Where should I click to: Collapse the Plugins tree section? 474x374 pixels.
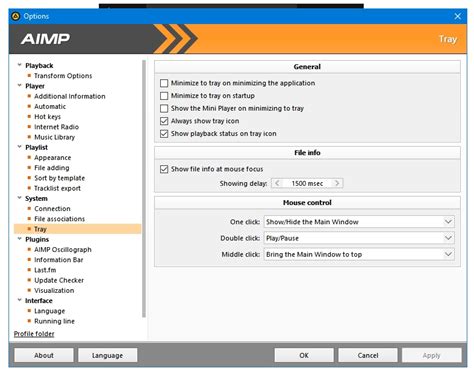(19, 239)
